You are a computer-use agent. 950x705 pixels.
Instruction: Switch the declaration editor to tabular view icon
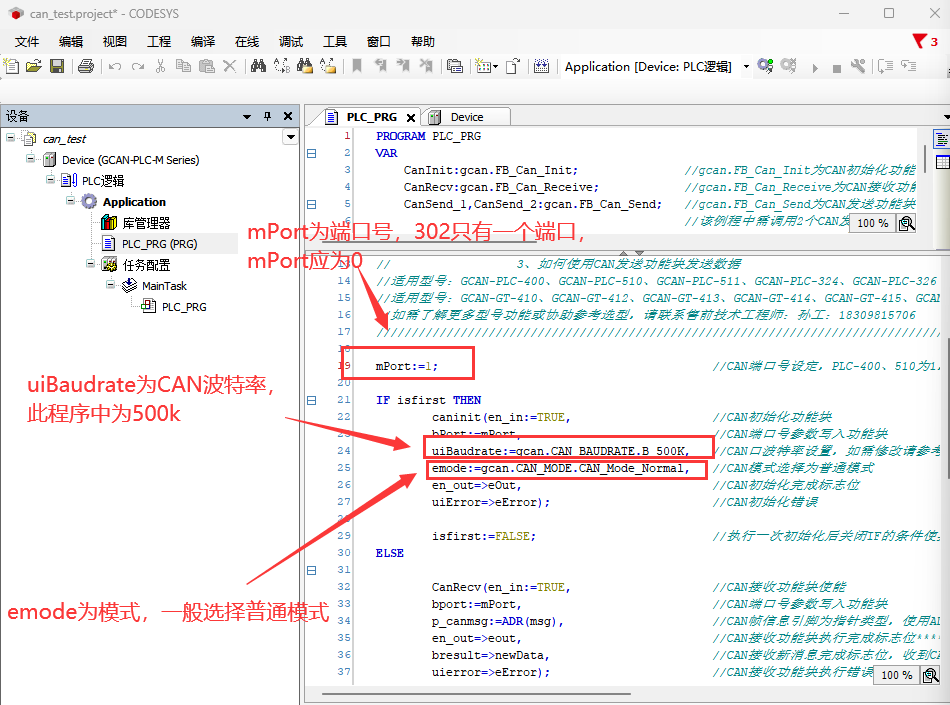942,162
